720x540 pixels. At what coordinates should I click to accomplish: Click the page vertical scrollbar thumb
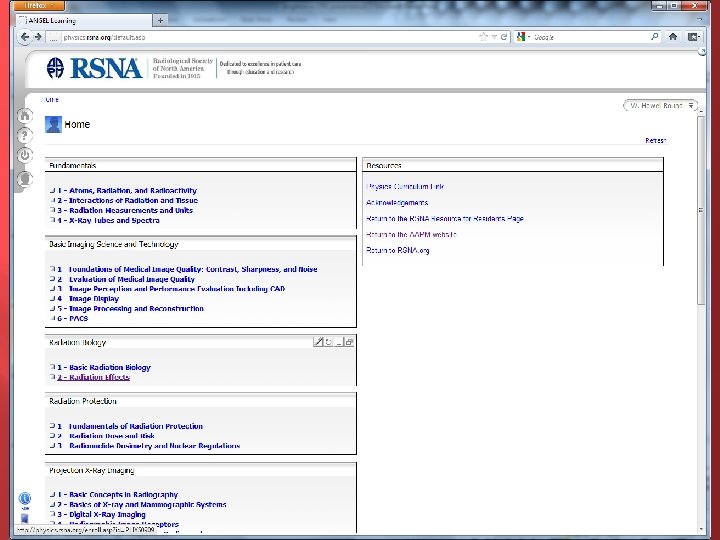(701, 209)
